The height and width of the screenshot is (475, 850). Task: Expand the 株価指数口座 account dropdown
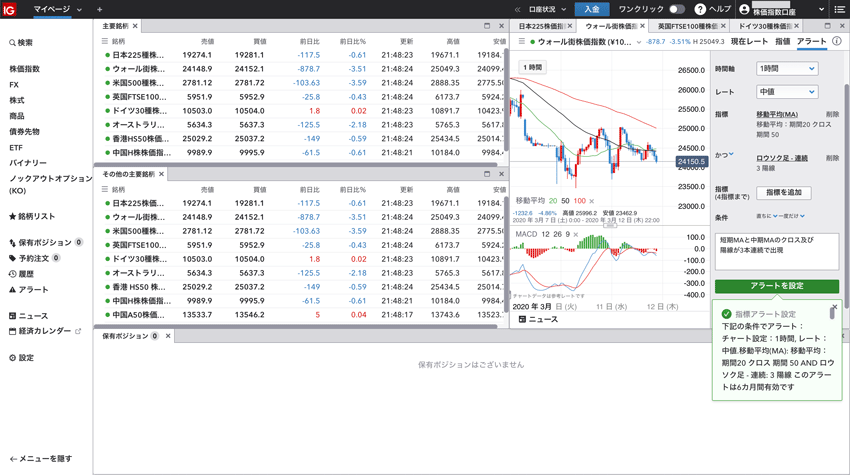821,9
